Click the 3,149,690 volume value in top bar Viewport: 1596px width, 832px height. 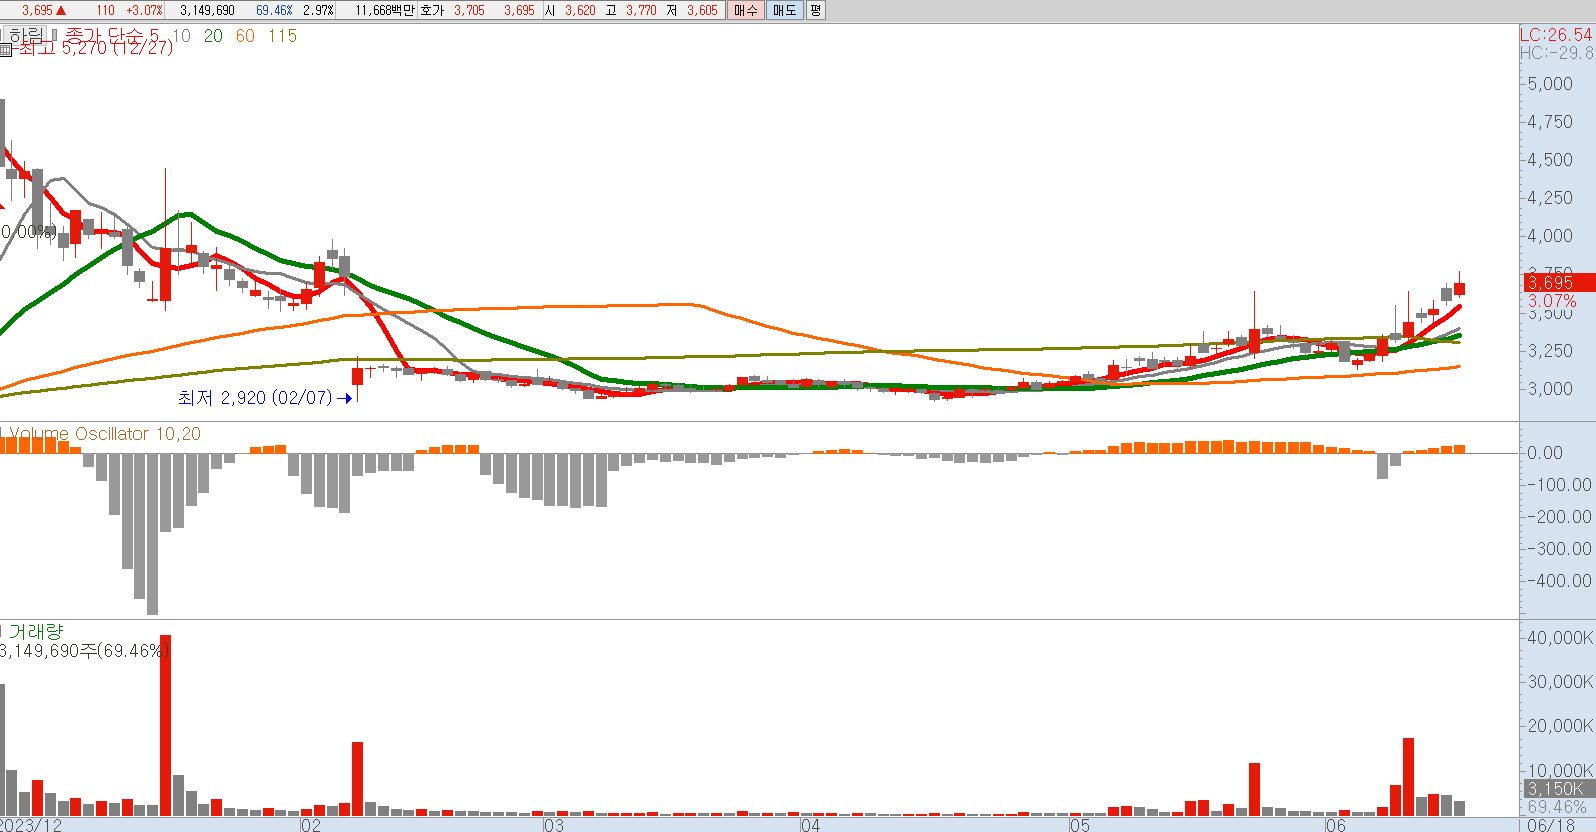pyautogui.click(x=207, y=11)
